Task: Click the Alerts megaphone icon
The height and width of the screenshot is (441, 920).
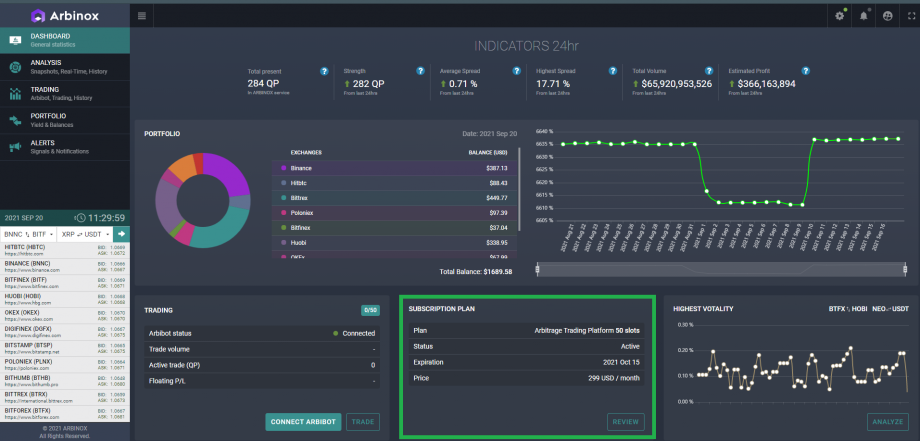Action: [15, 147]
